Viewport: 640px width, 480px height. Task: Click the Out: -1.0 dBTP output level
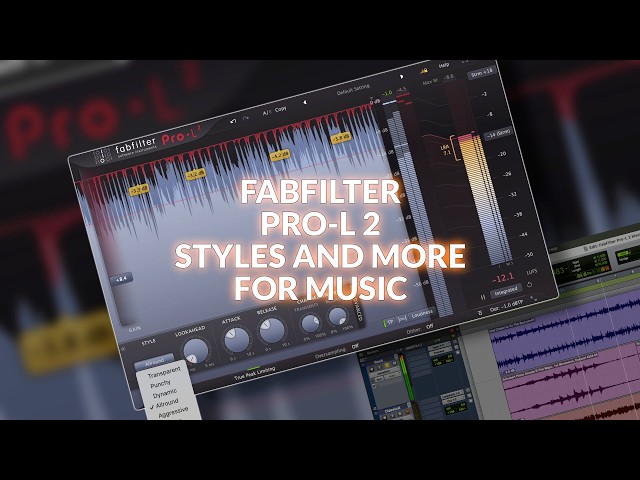507,306
